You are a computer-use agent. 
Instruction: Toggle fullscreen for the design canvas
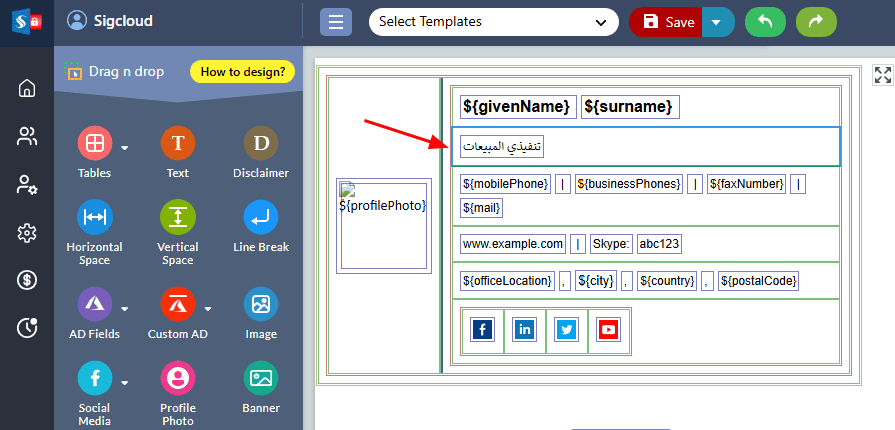click(882, 75)
